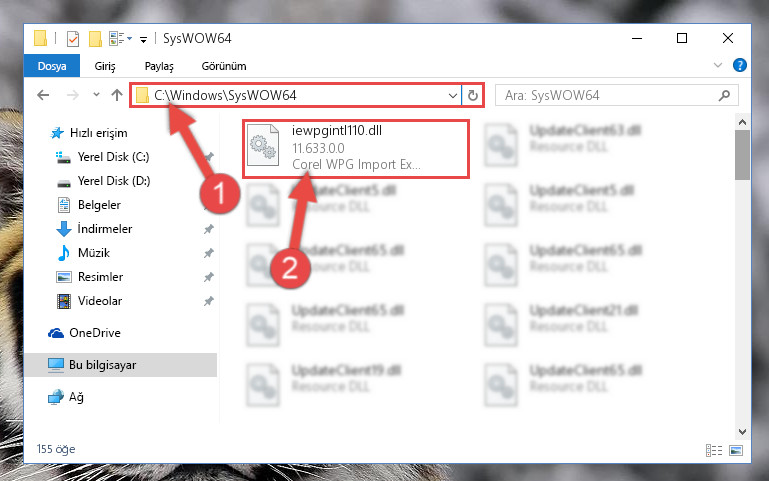Select the iewpgintl110.dll file
The width and height of the screenshot is (769, 481).
(x=356, y=149)
